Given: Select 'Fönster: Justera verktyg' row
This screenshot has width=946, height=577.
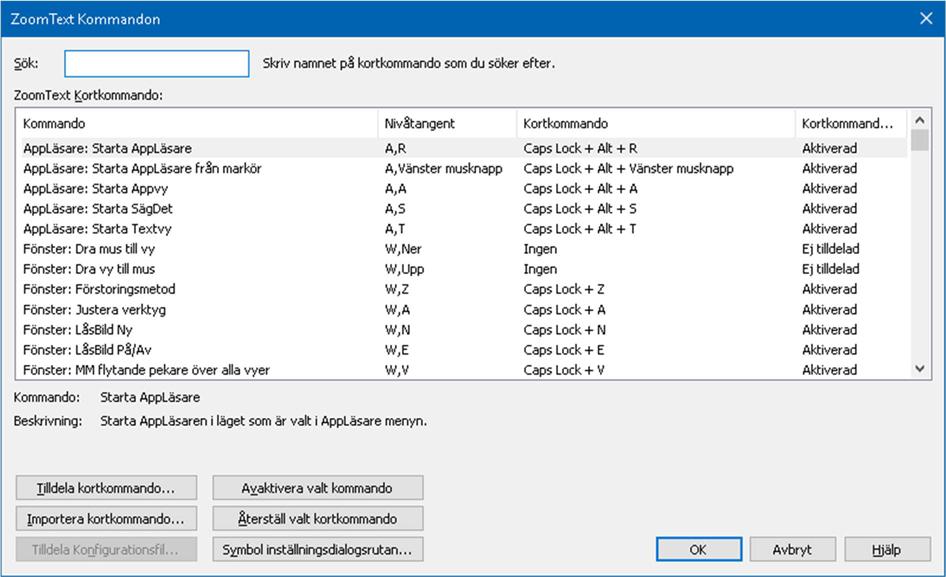Looking at the screenshot, I should [x=464, y=310].
